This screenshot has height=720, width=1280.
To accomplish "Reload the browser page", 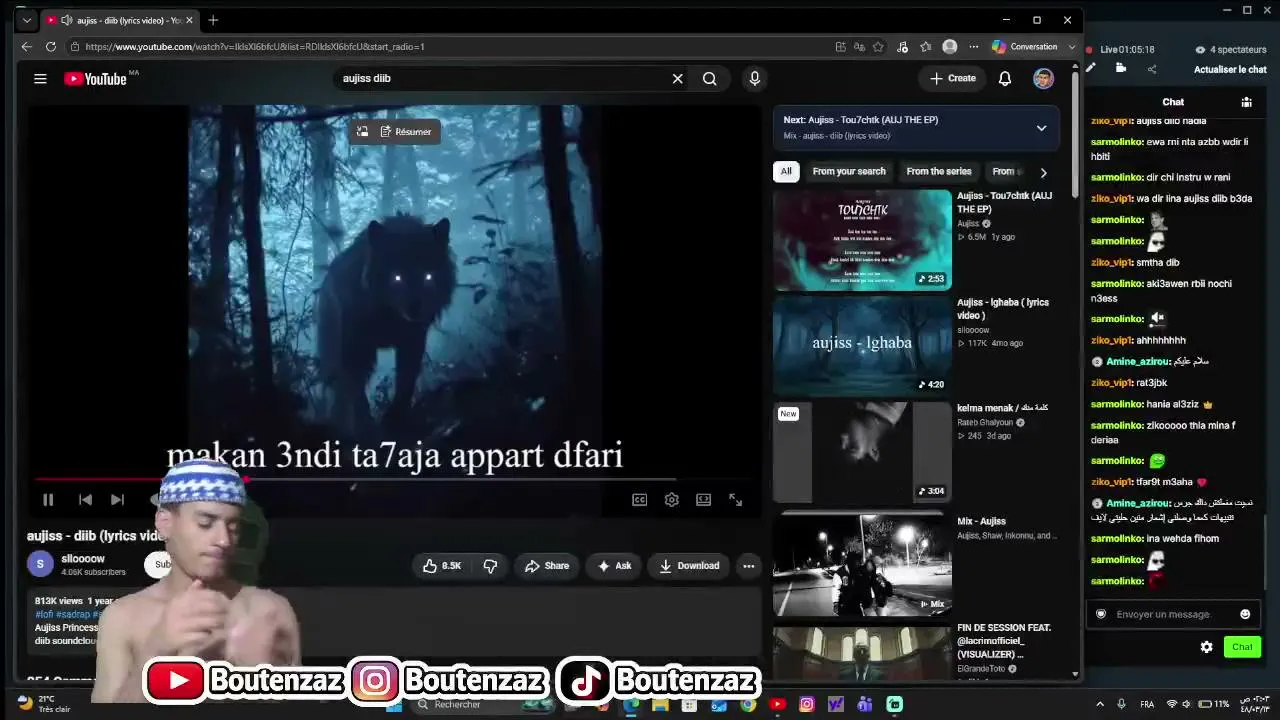I will click(x=51, y=47).
